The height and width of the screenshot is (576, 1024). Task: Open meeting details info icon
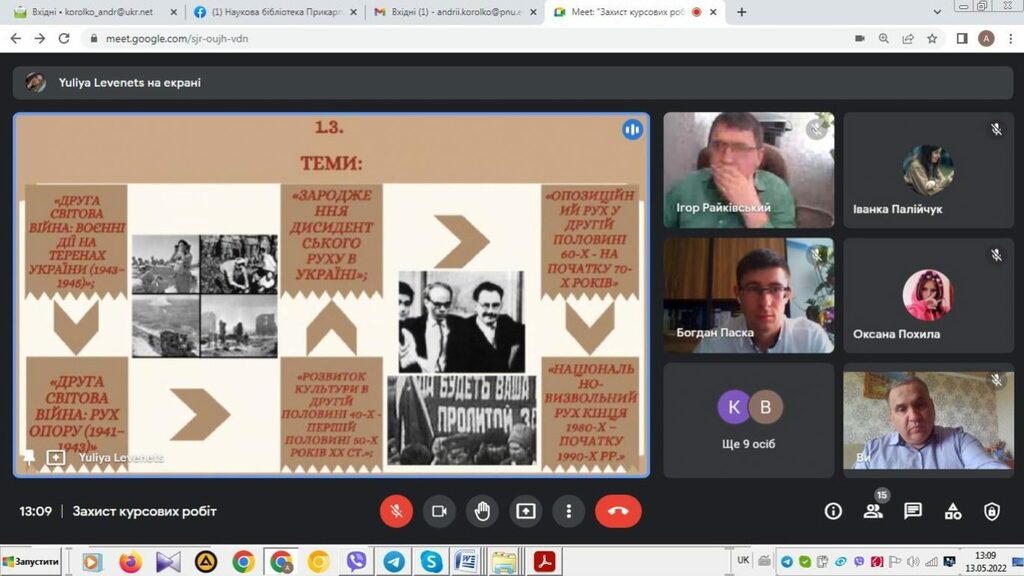833,511
